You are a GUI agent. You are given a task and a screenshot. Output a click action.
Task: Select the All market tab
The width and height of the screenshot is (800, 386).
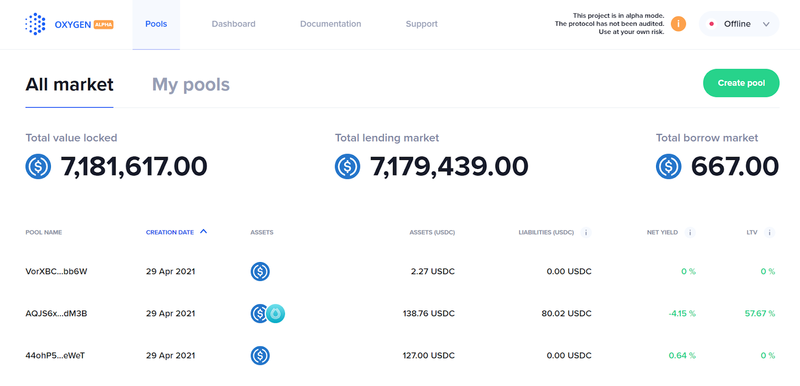pyautogui.click(x=69, y=85)
